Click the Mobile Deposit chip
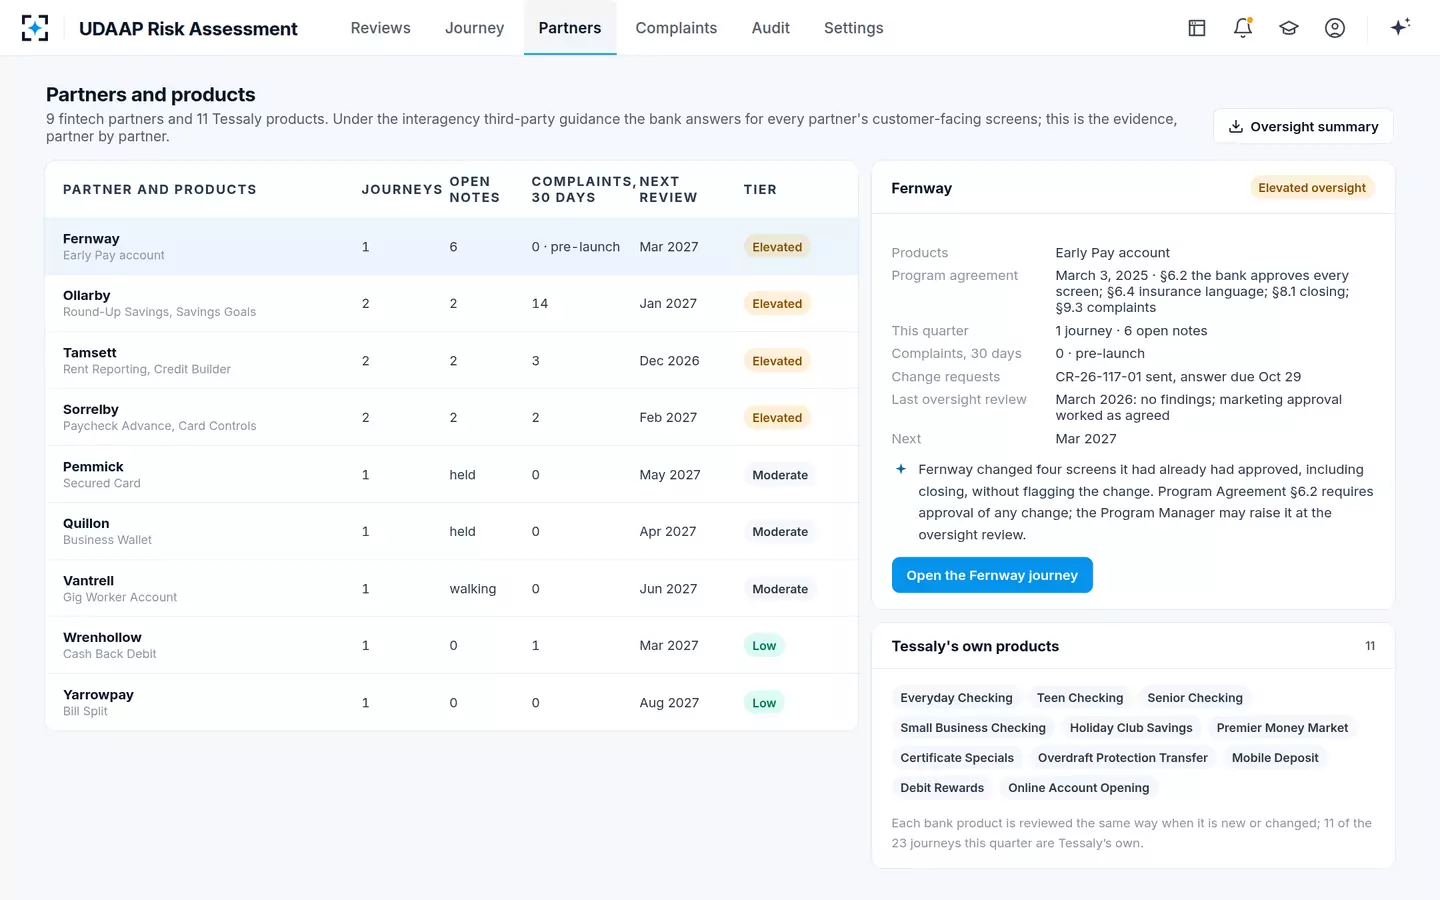The height and width of the screenshot is (900, 1440). (x=1275, y=758)
